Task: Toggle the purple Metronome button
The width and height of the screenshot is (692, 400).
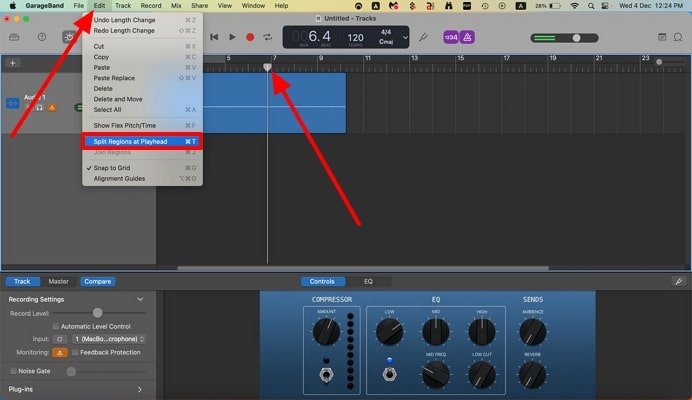Action: click(467, 38)
